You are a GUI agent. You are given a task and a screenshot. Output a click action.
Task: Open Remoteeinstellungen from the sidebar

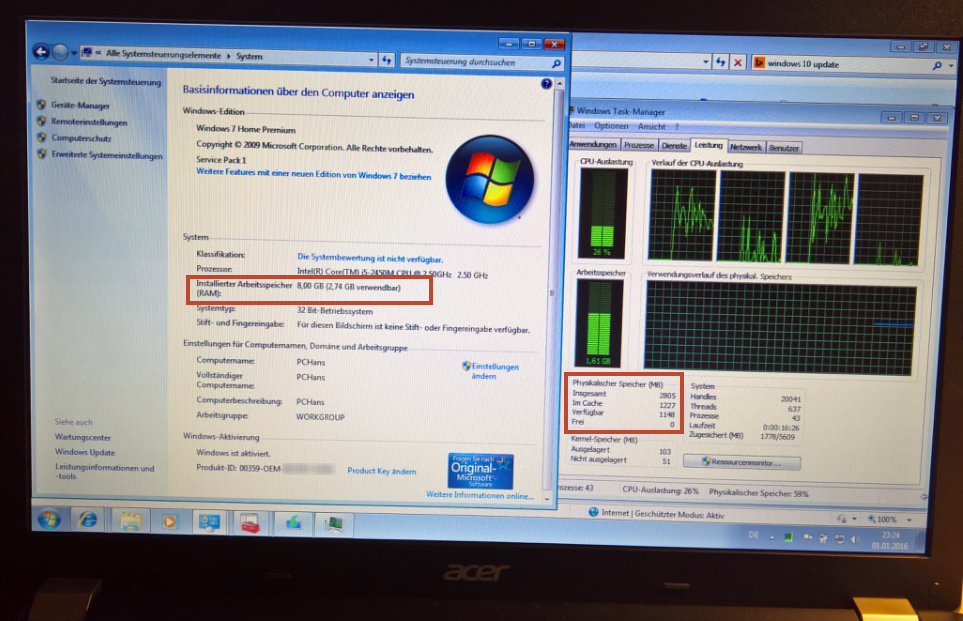click(89, 122)
